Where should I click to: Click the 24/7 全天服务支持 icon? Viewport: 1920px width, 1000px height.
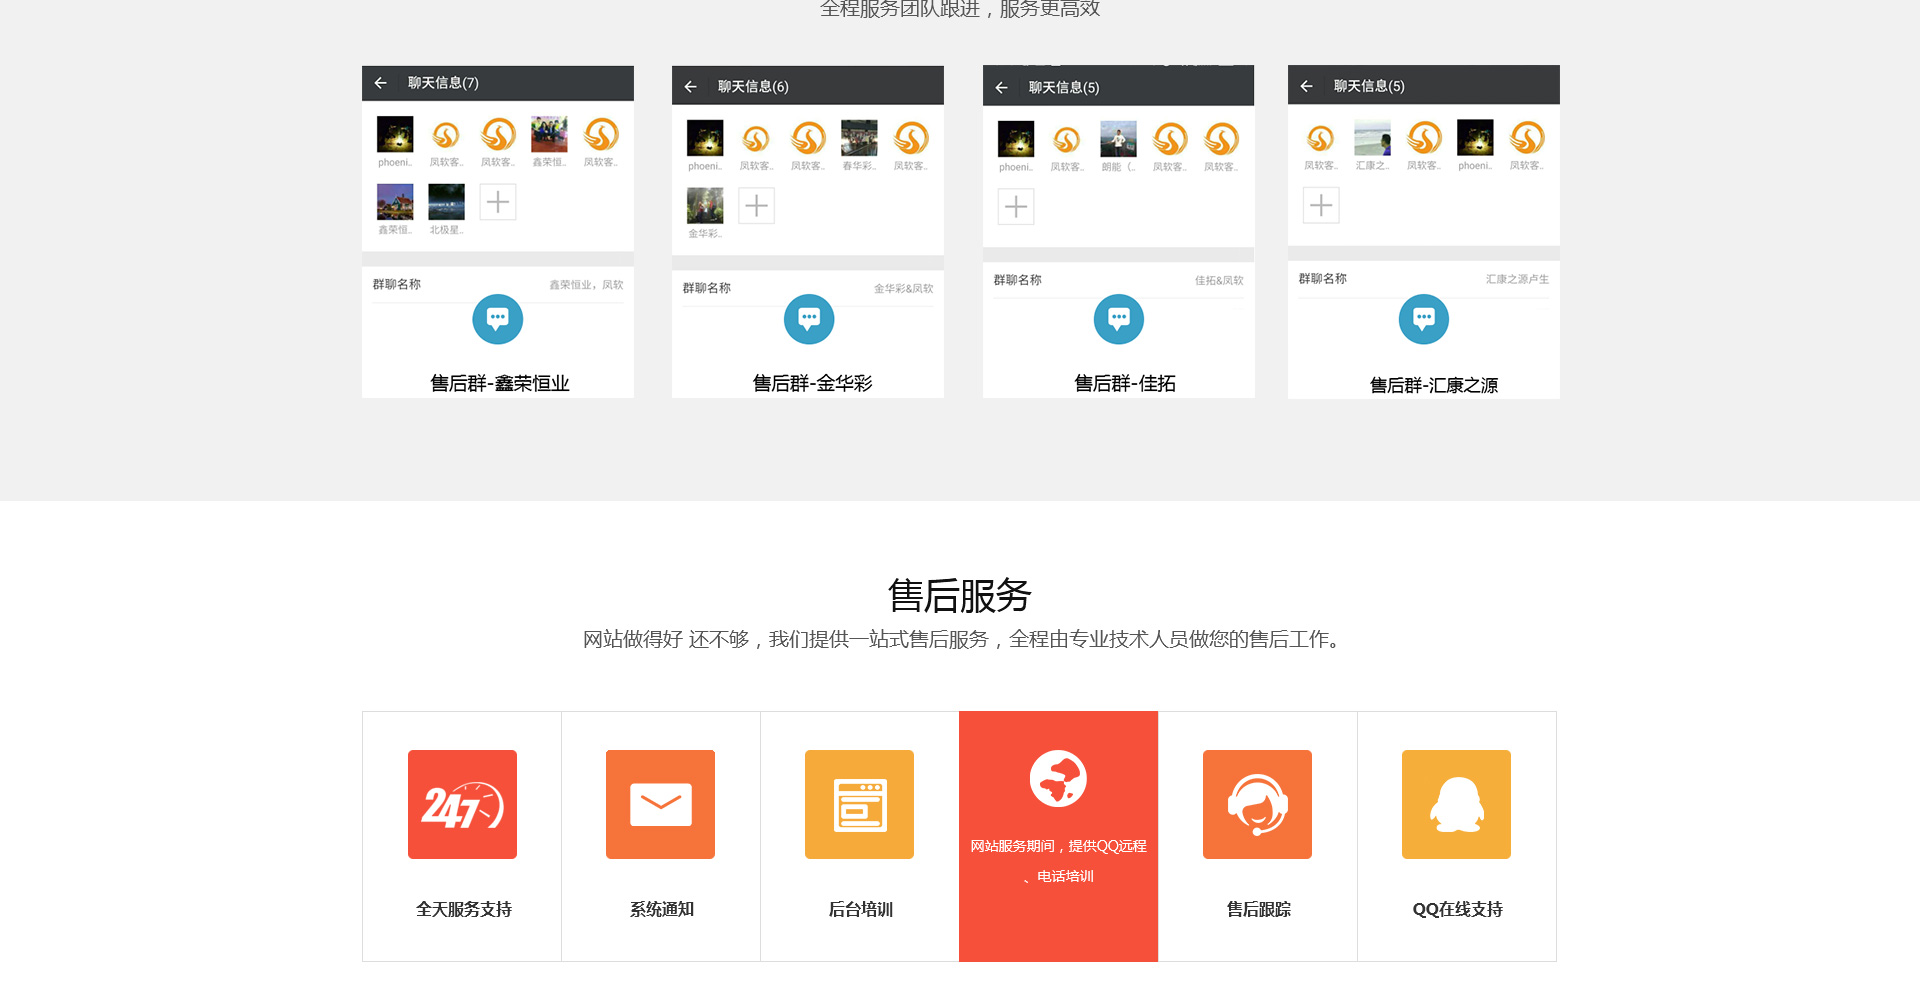[462, 804]
